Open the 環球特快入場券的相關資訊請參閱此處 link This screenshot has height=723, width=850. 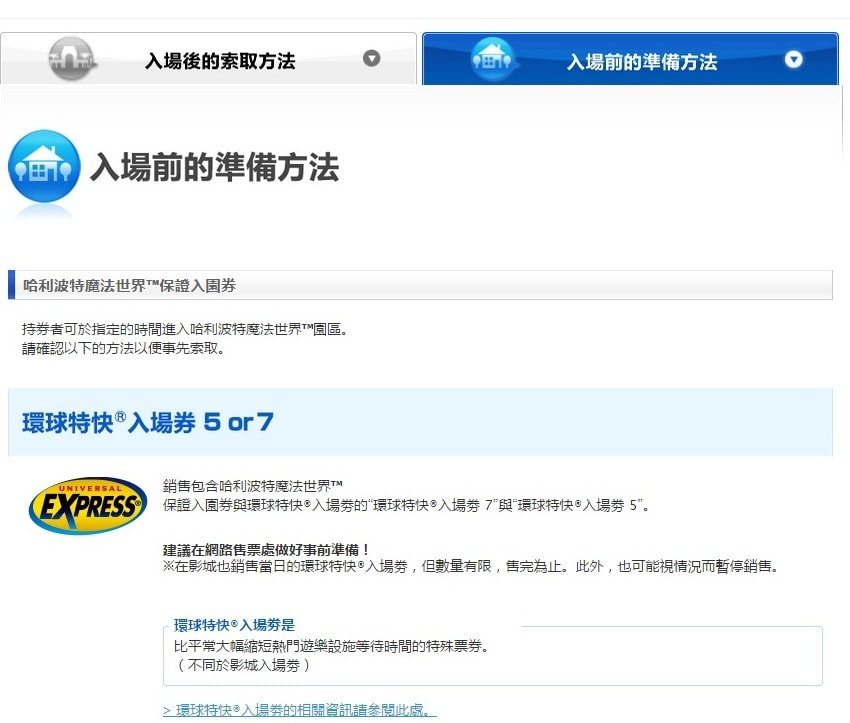click(x=299, y=710)
